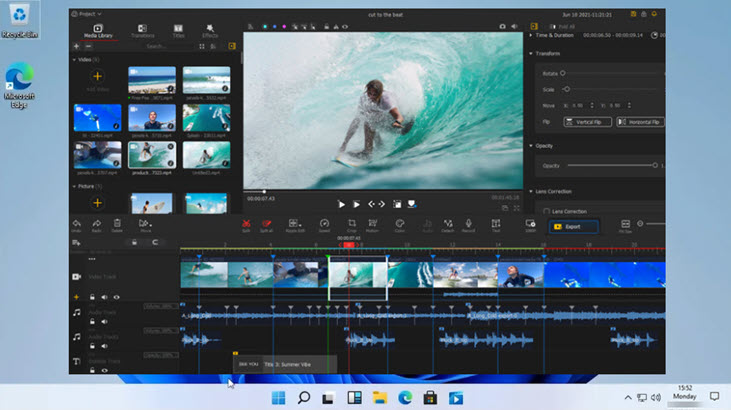The height and width of the screenshot is (410, 731).
Task: Click the Undo icon
Action: pos(76,225)
